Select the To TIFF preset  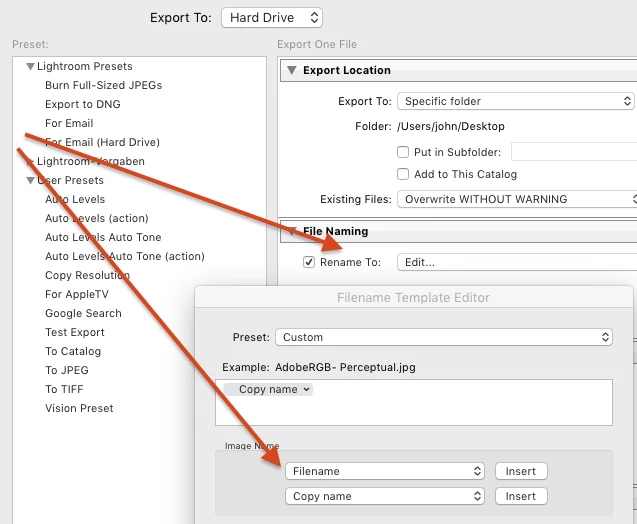pos(64,389)
